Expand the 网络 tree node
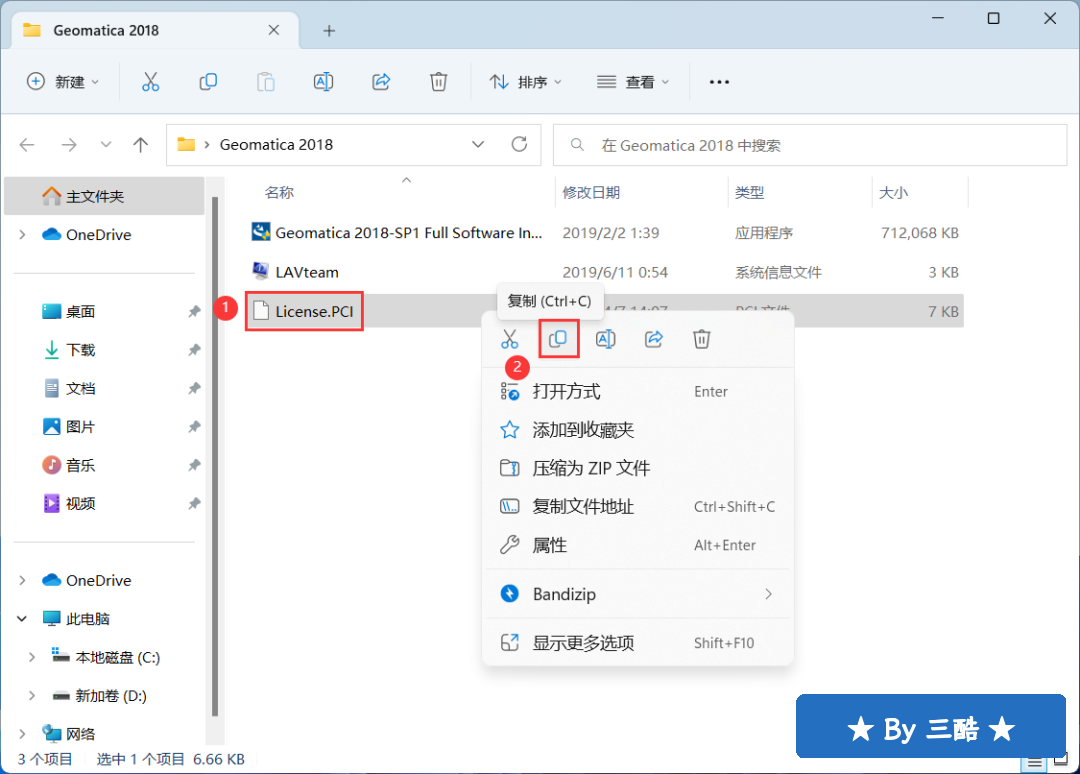The width and height of the screenshot is (1080, 774). pyautogui.click(x=23, y=734)
